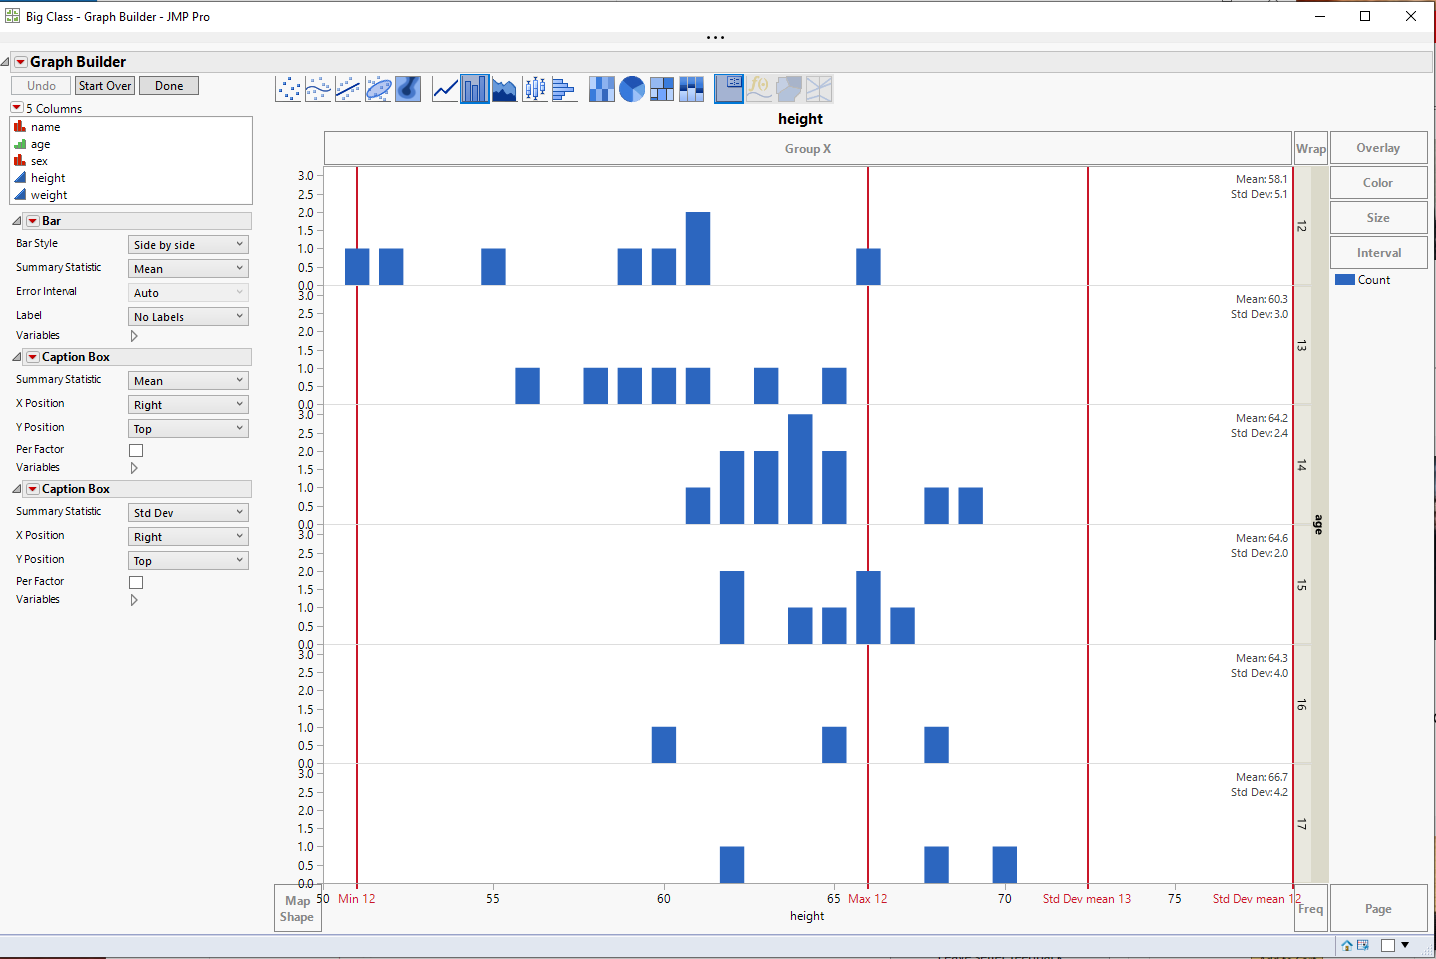Click the Done button
This screenshot has height=959, width=1436.
coord(168,85)
